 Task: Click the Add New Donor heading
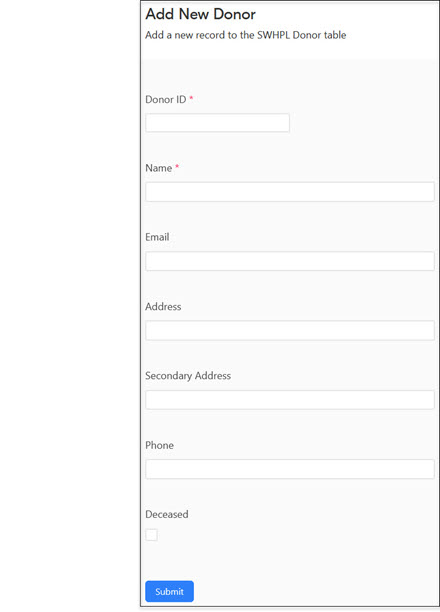click(x=201, y=14)
